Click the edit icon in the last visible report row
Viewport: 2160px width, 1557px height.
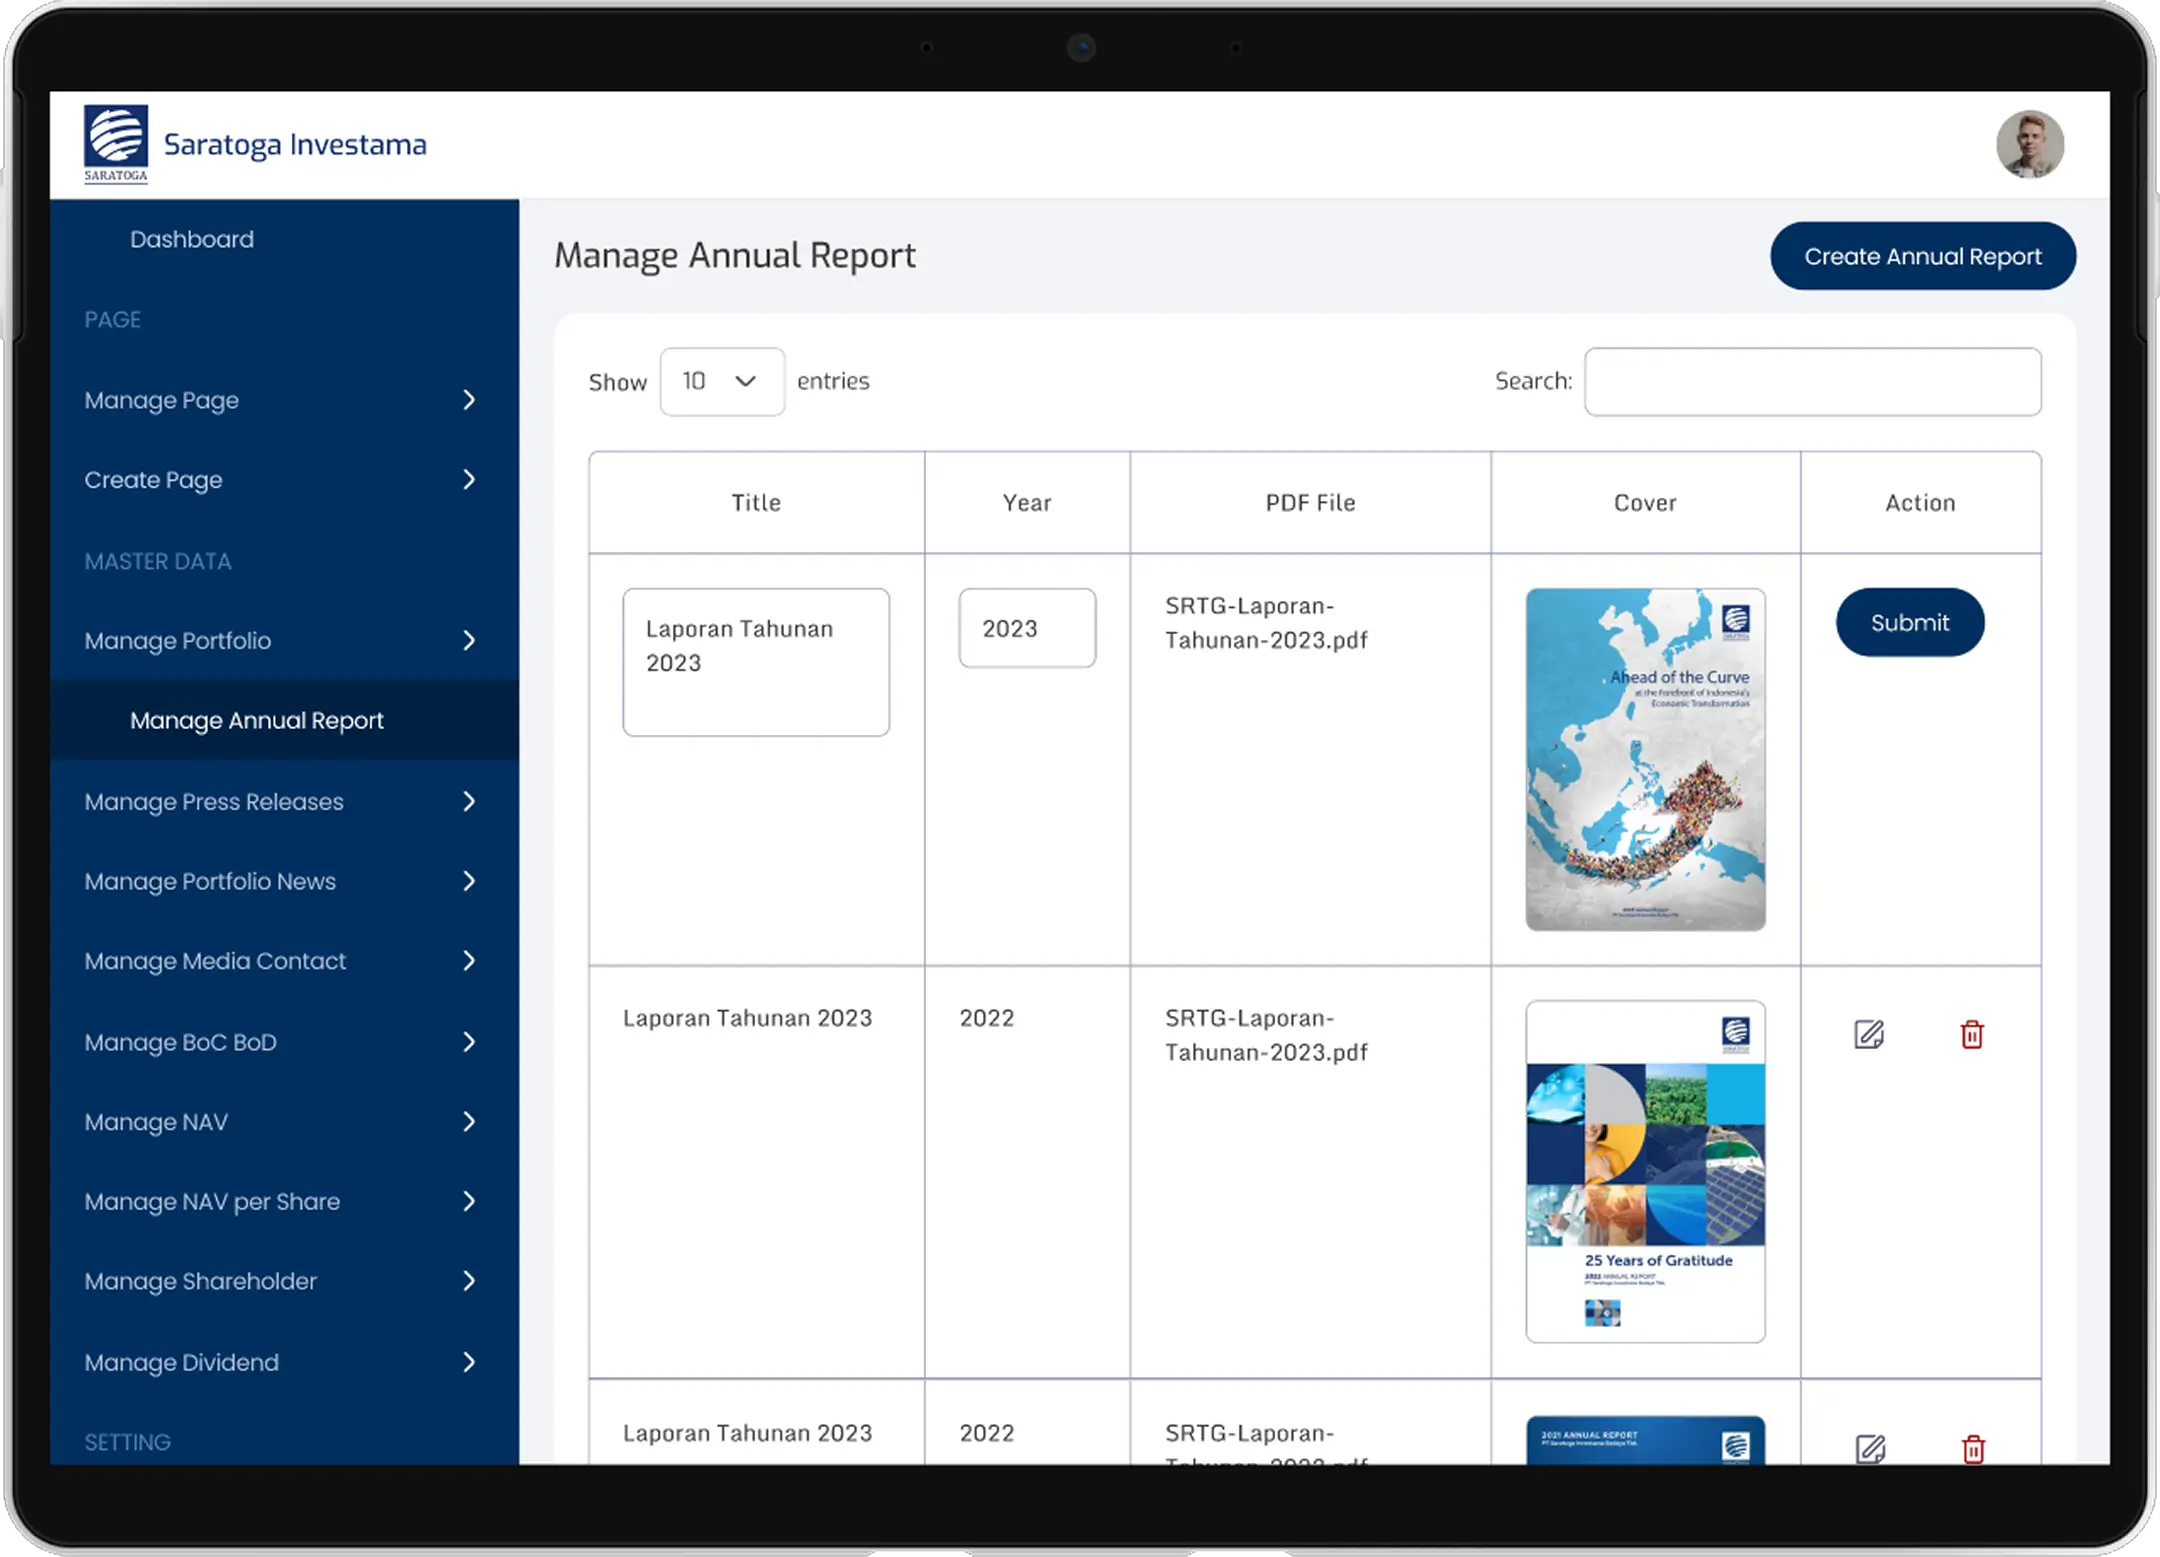1869,1448
